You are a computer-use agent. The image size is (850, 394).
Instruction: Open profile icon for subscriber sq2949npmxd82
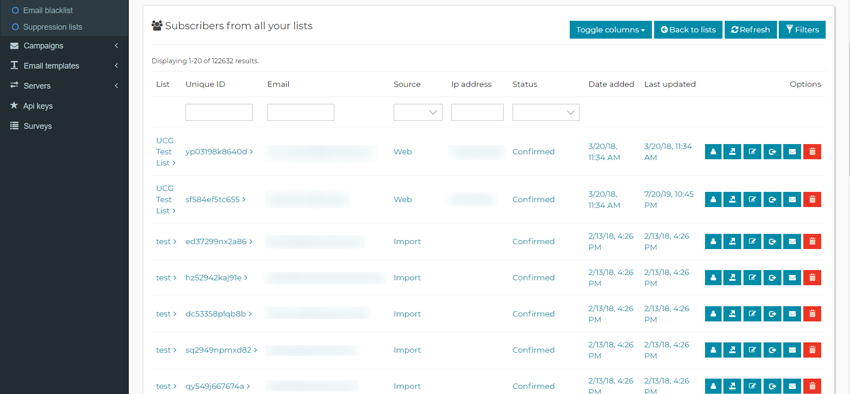713,350
